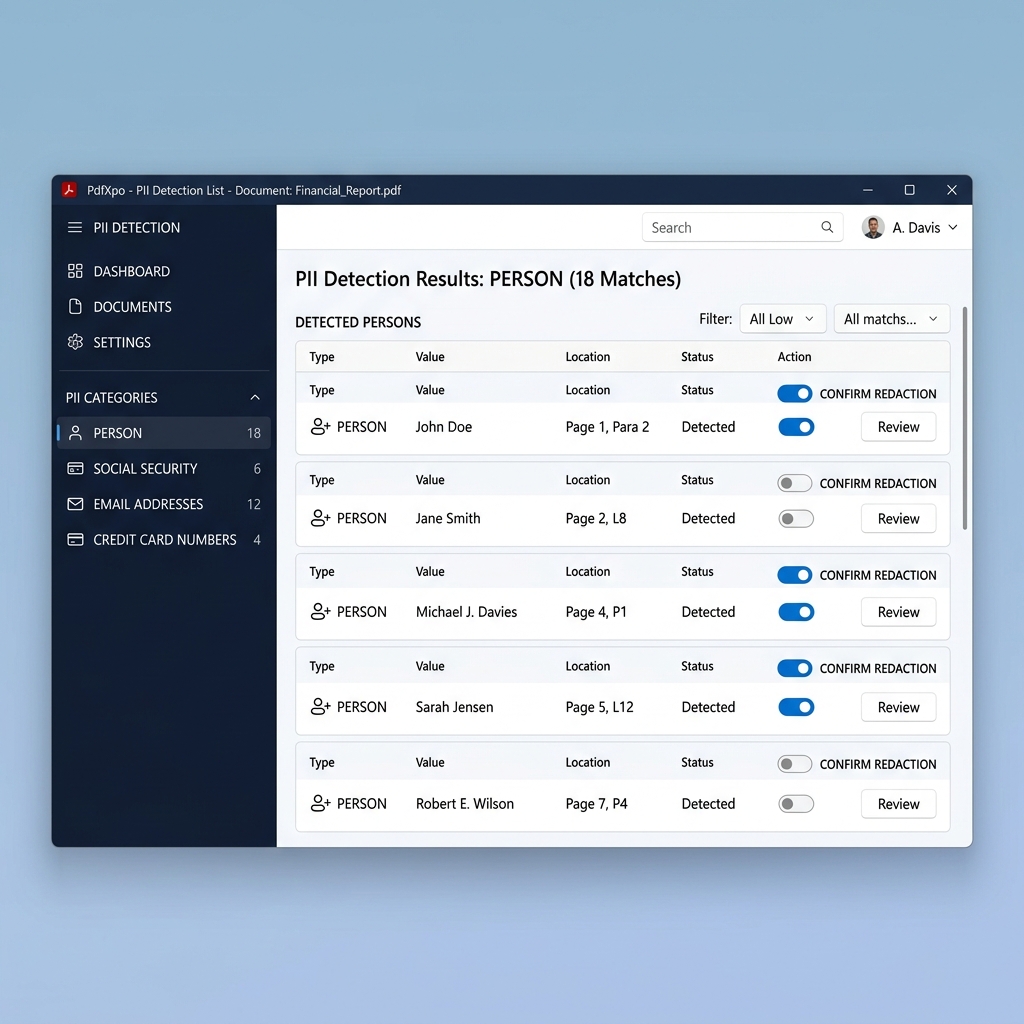
Task: Disable redaction toggle for Michael J. Davies
Action: coord(795,611)
